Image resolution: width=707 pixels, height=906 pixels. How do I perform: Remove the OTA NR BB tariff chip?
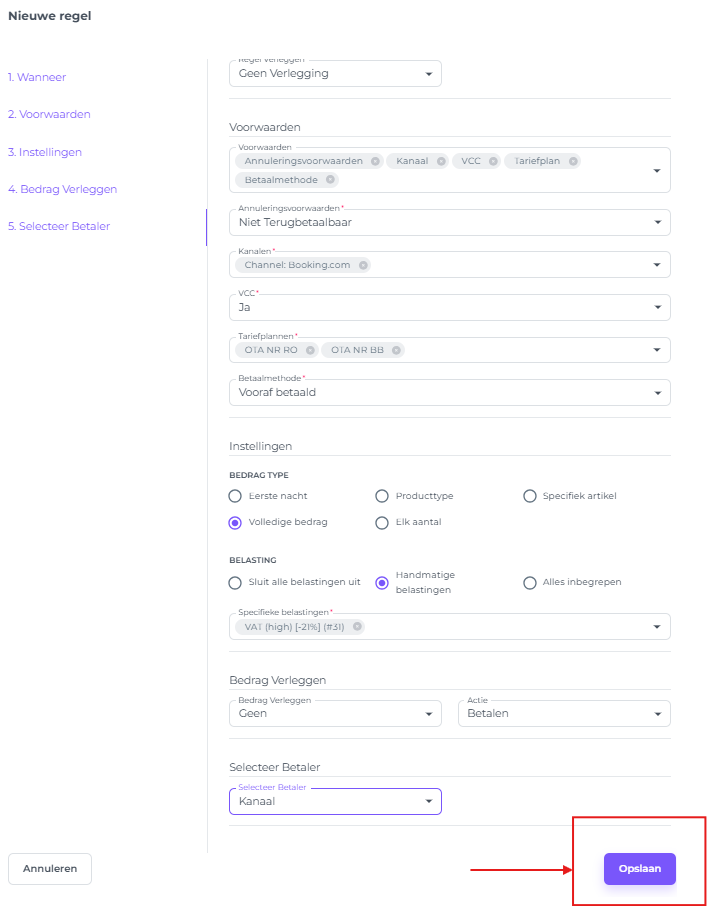[x=397, y=350]
